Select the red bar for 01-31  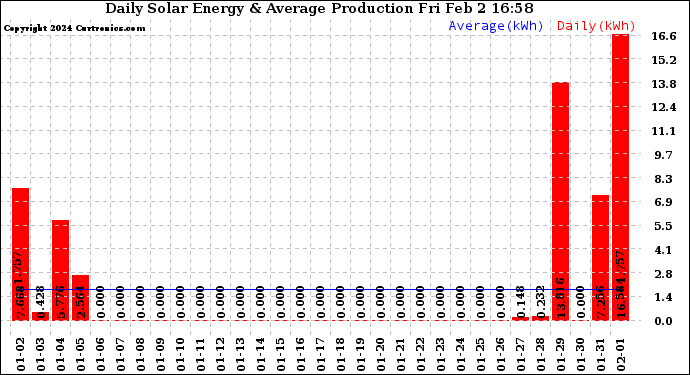tap(601, 258)
